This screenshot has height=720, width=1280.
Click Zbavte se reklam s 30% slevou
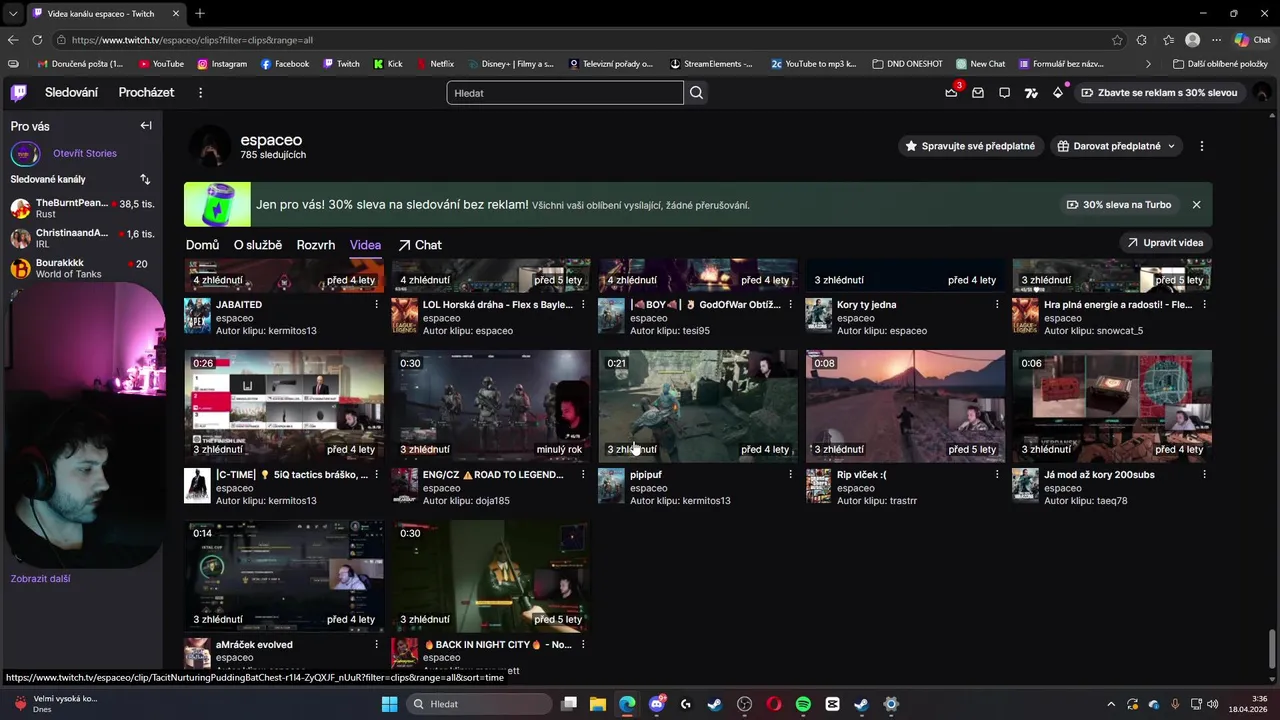coord(1160,93)
